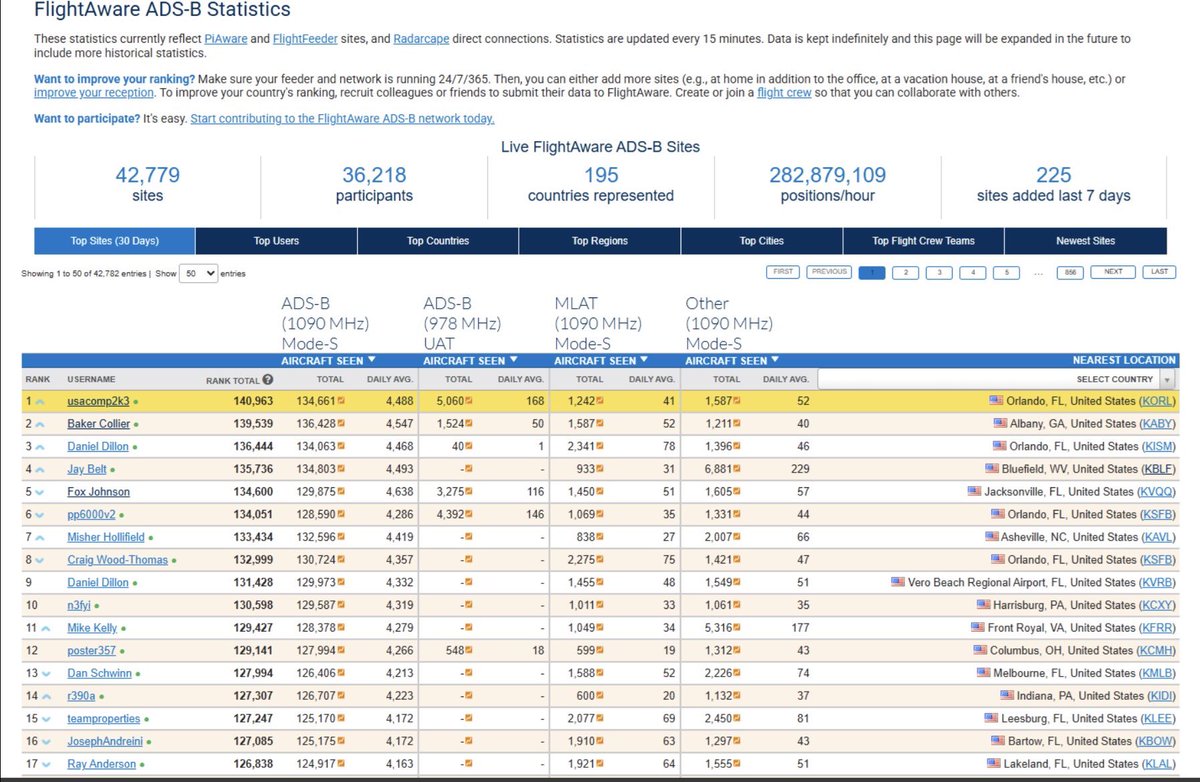Viewport: 1200px width, 782px height.
Task: Open Fox Johnson's user page
Action: [x=98, y=492]
